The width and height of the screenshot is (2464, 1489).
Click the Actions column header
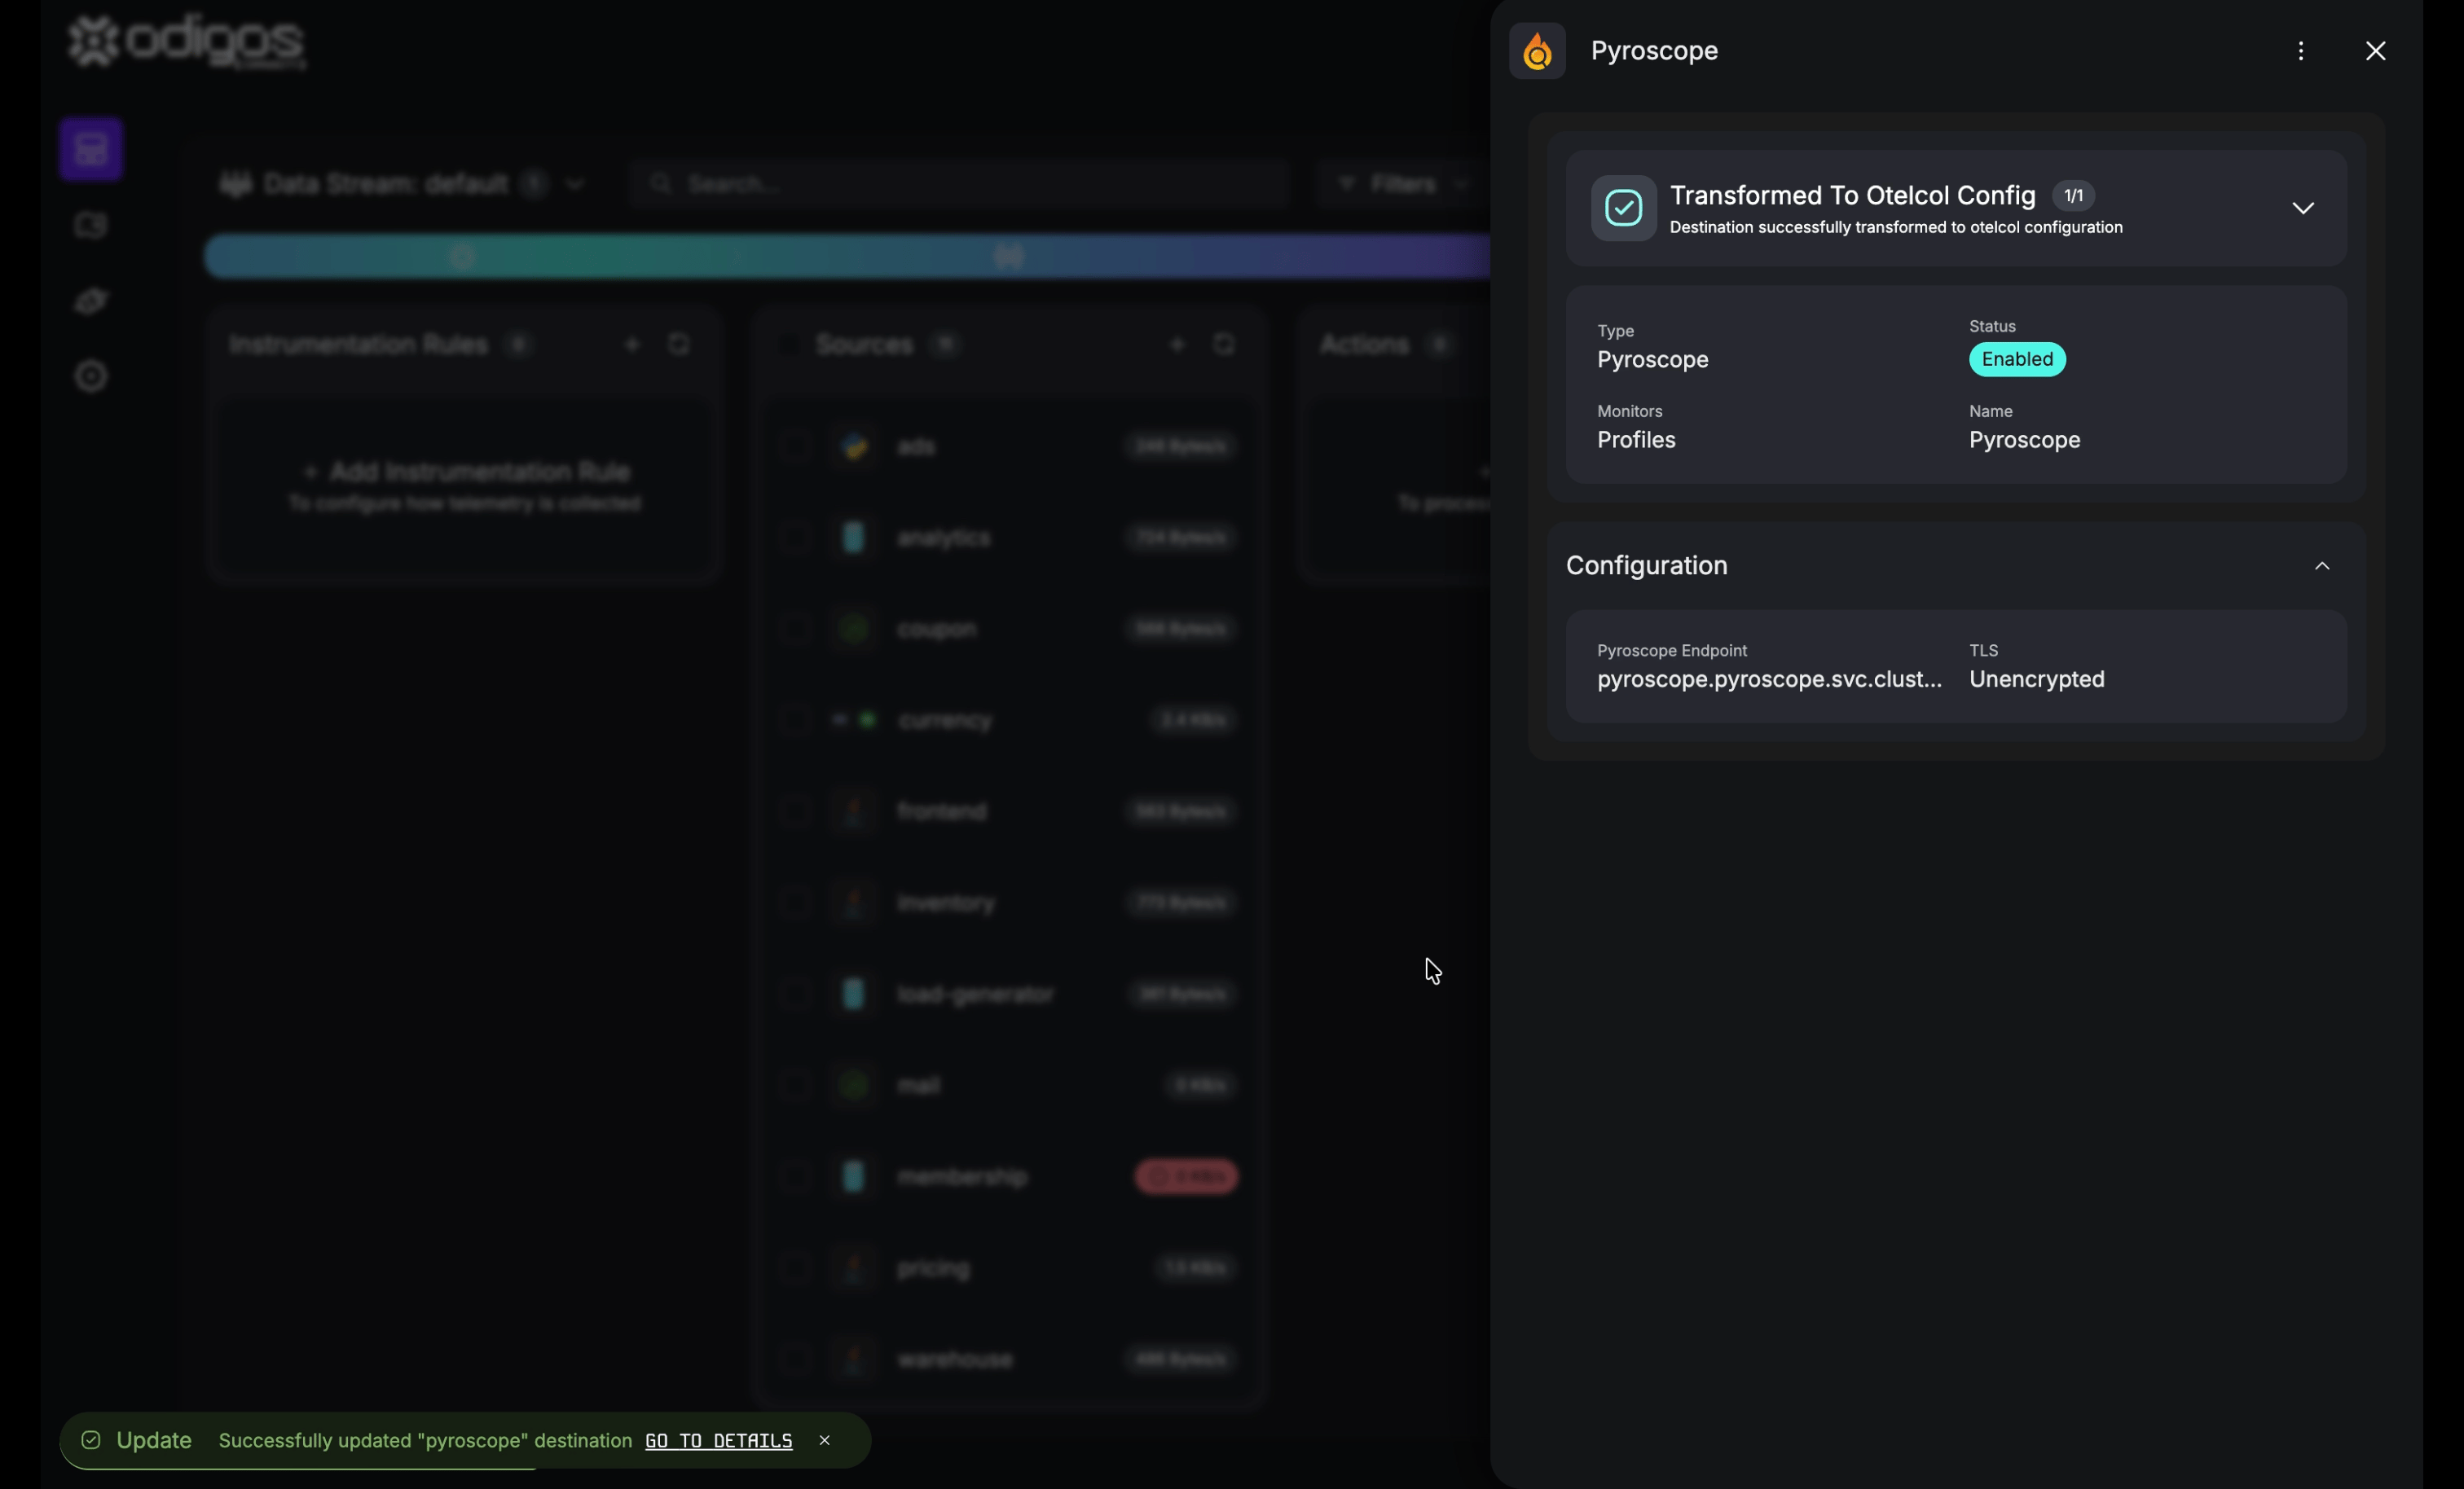click(1365, 345)
